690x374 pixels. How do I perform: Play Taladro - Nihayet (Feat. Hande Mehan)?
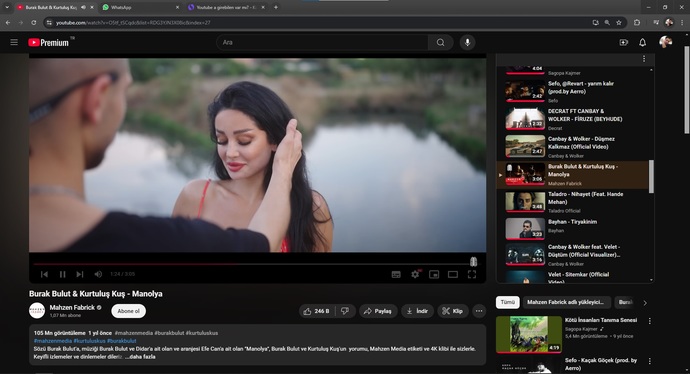(572, 202)
